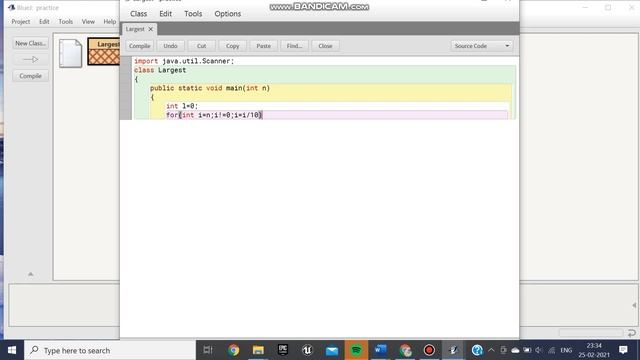Click the empty editor text area

point(320,229)
